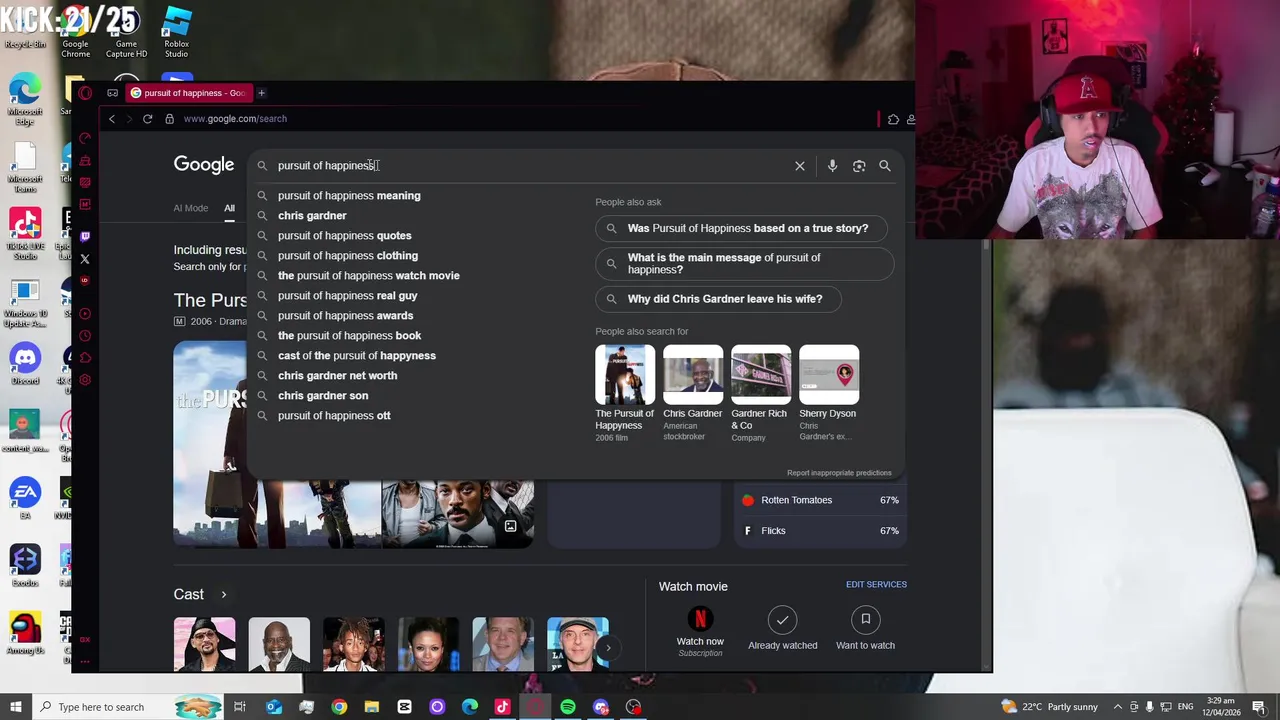
Task: Open TikTok app from the taskbar
Action: point(503,707)
